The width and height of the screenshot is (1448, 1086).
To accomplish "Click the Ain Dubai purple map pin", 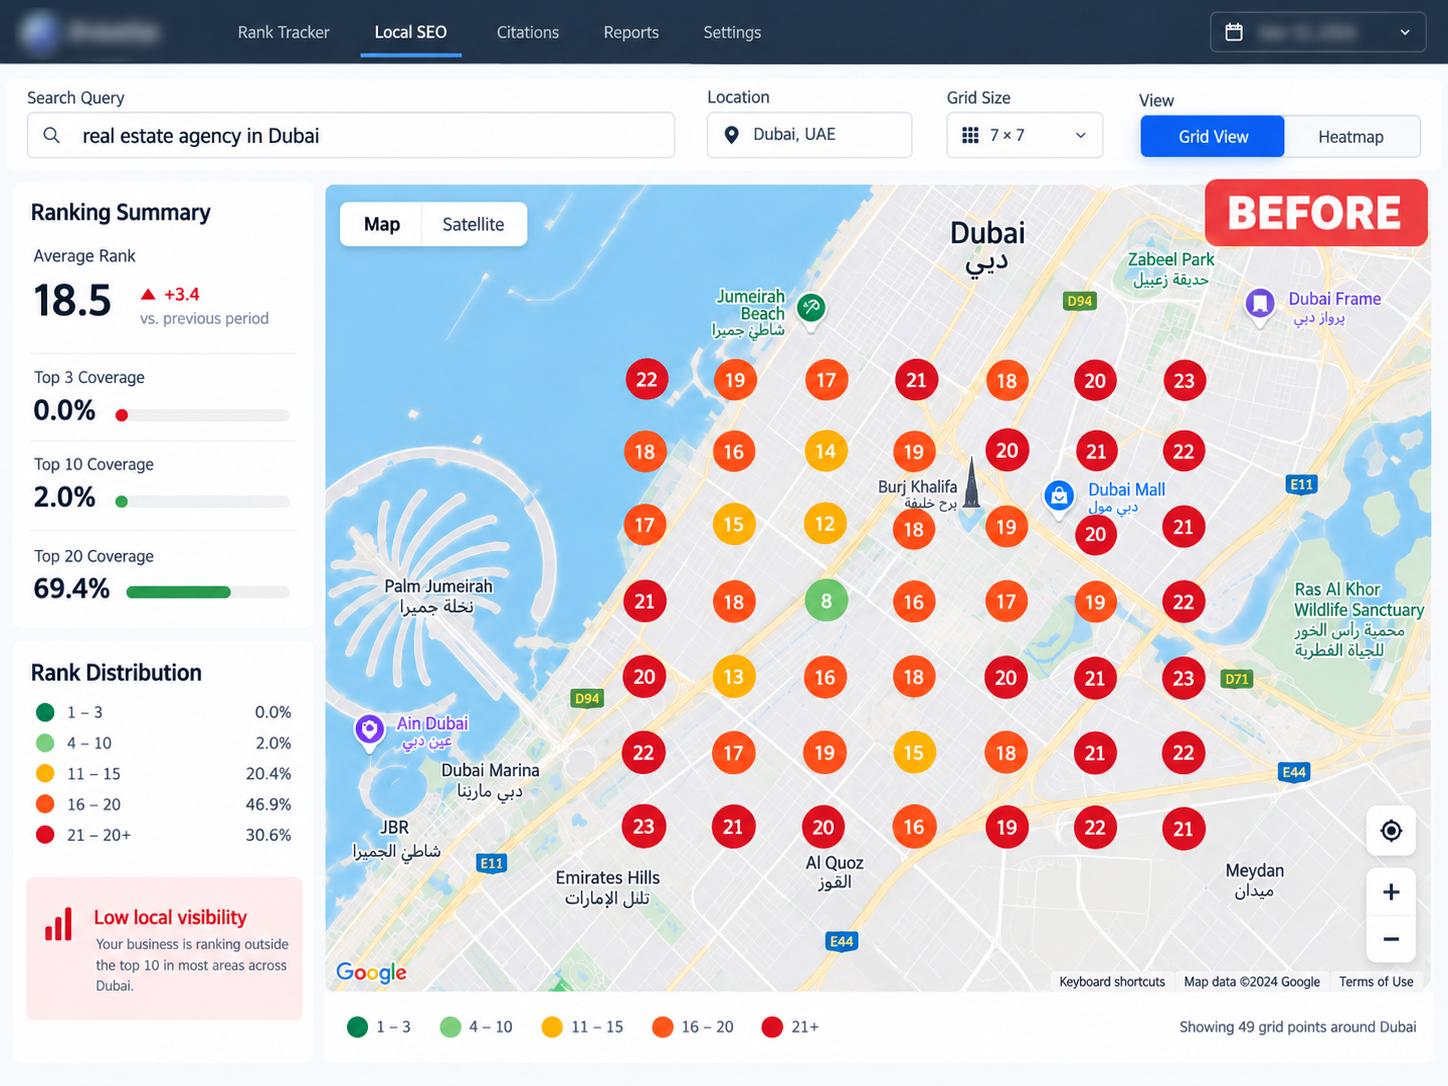I will (x=369, y=732).
